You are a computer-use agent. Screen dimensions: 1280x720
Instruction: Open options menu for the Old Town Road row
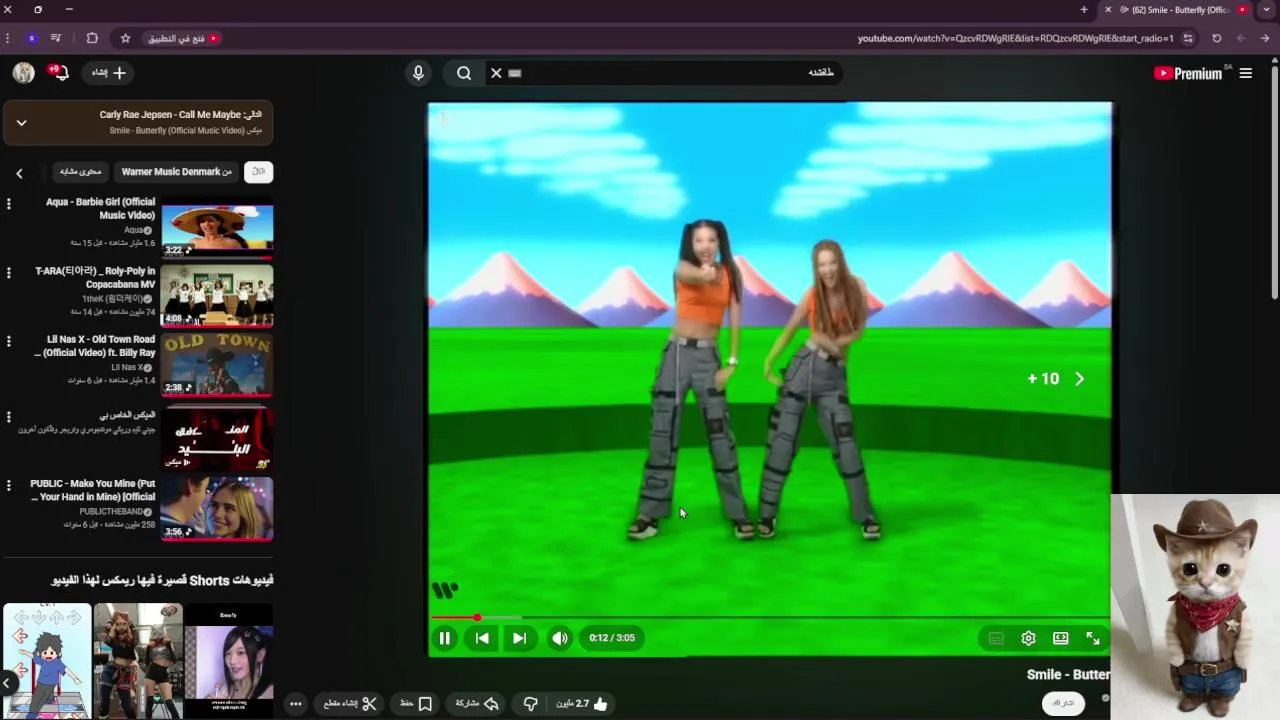[x=9, y=341]
